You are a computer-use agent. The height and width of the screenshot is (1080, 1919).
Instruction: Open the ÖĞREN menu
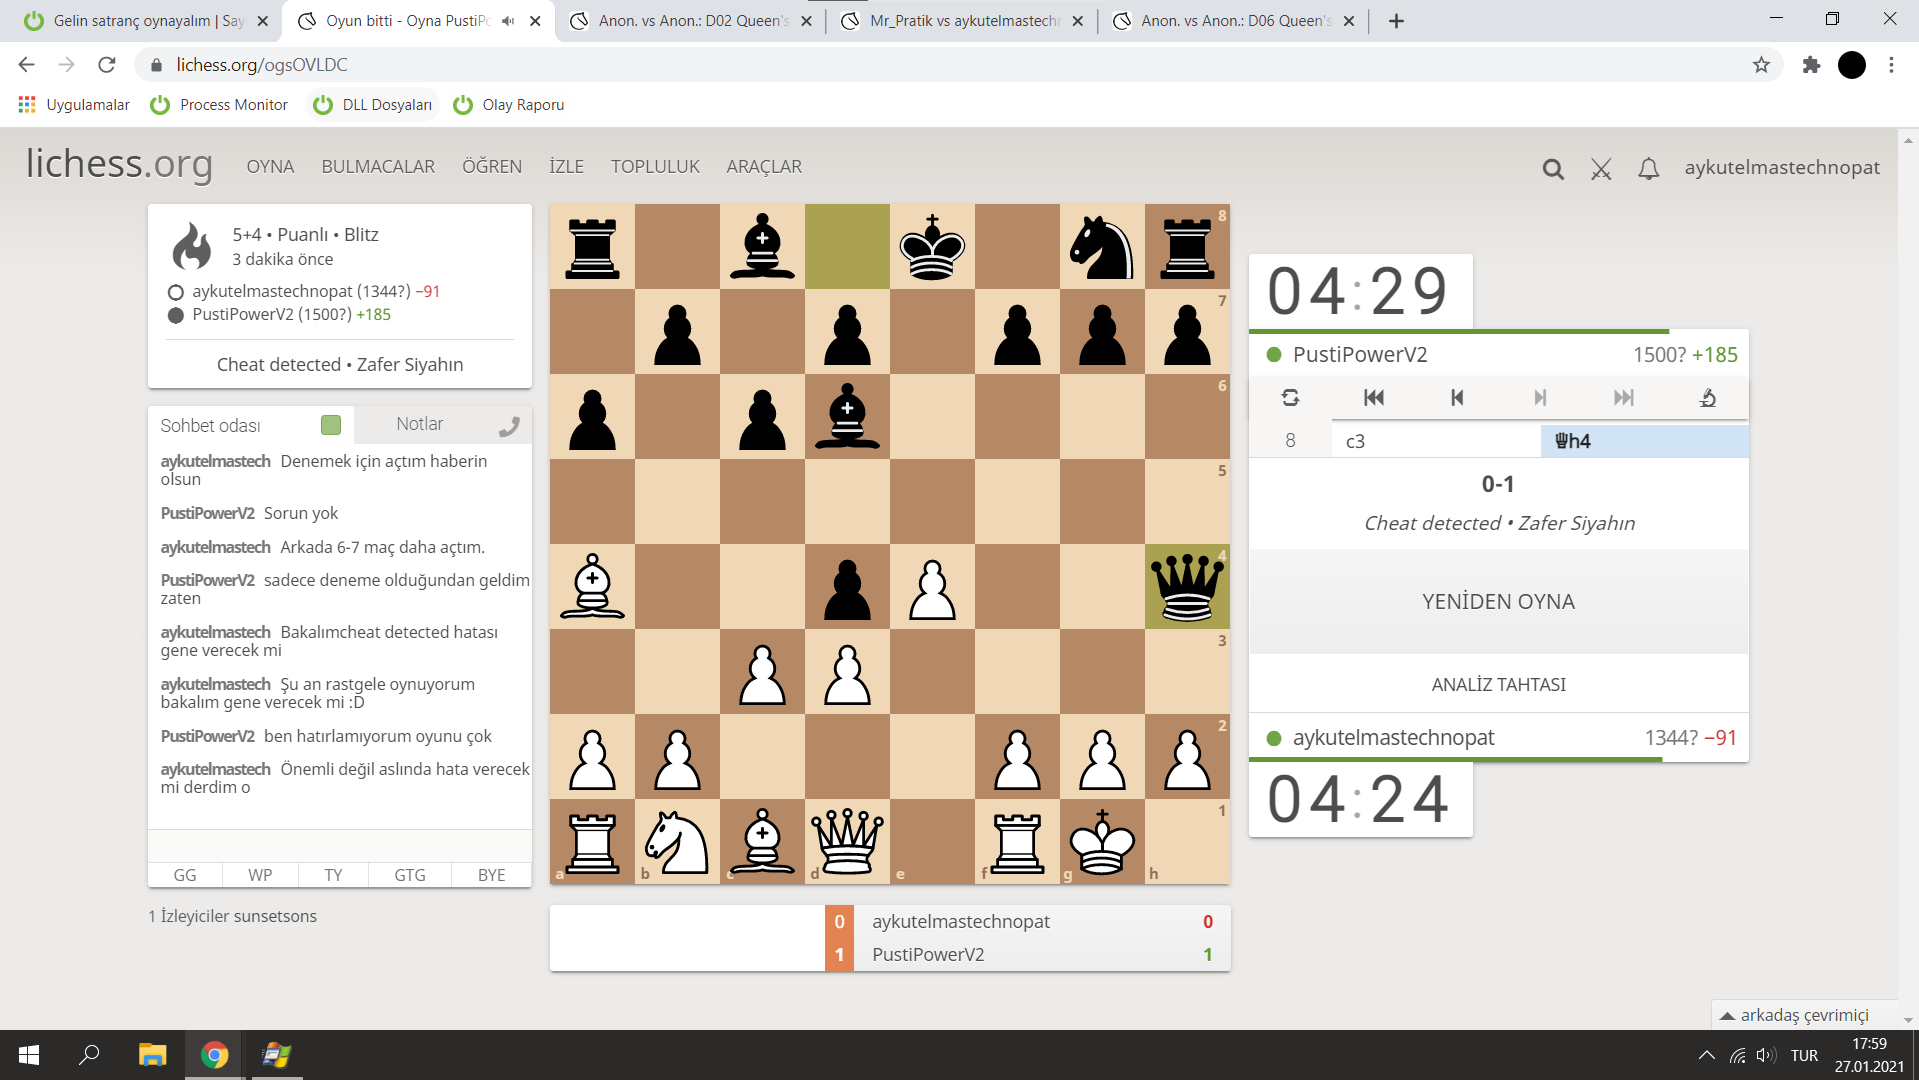[492, 167]
